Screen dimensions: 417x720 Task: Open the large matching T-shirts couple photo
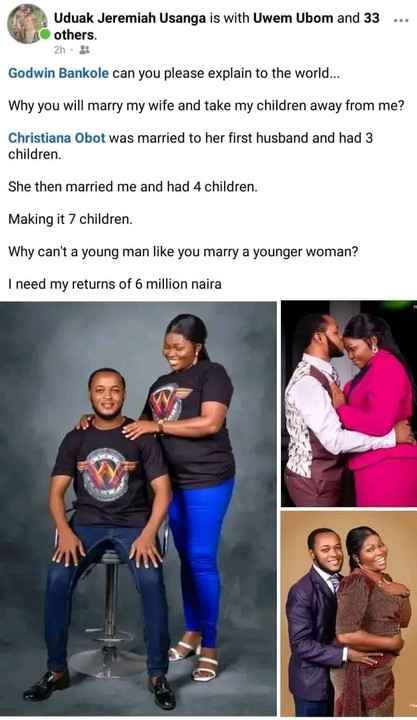click(x=138, y=508)
